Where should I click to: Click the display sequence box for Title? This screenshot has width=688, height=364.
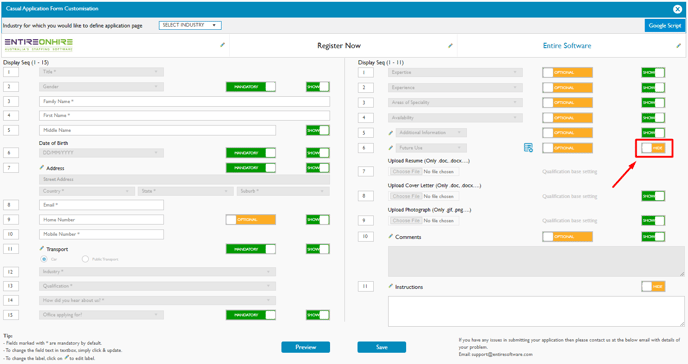[11, 72]
